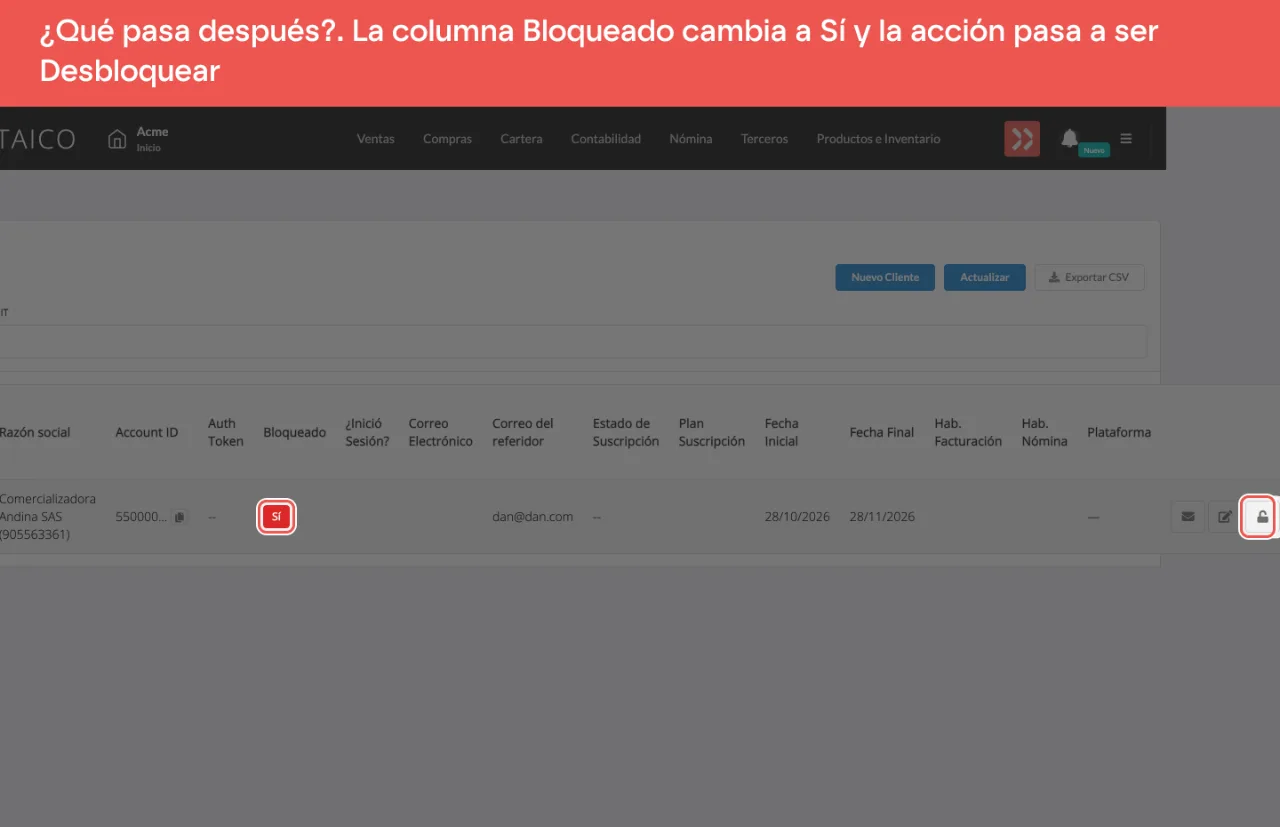Open the hamburger menu in the top bar
1280x827 pixels.
(1126, 139)
